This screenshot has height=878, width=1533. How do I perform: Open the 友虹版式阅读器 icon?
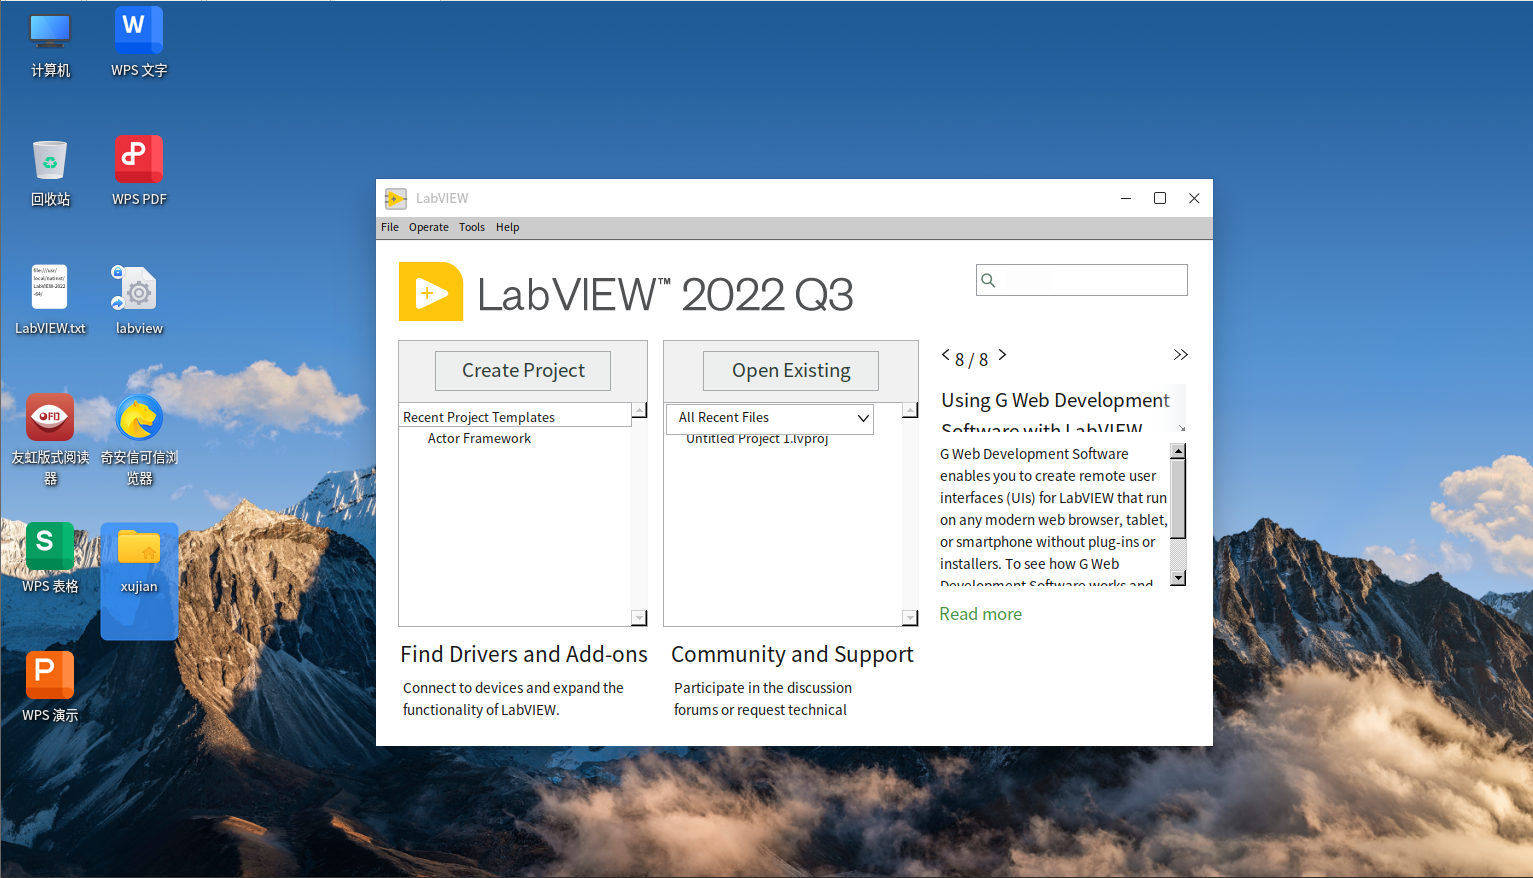(50, 440)
